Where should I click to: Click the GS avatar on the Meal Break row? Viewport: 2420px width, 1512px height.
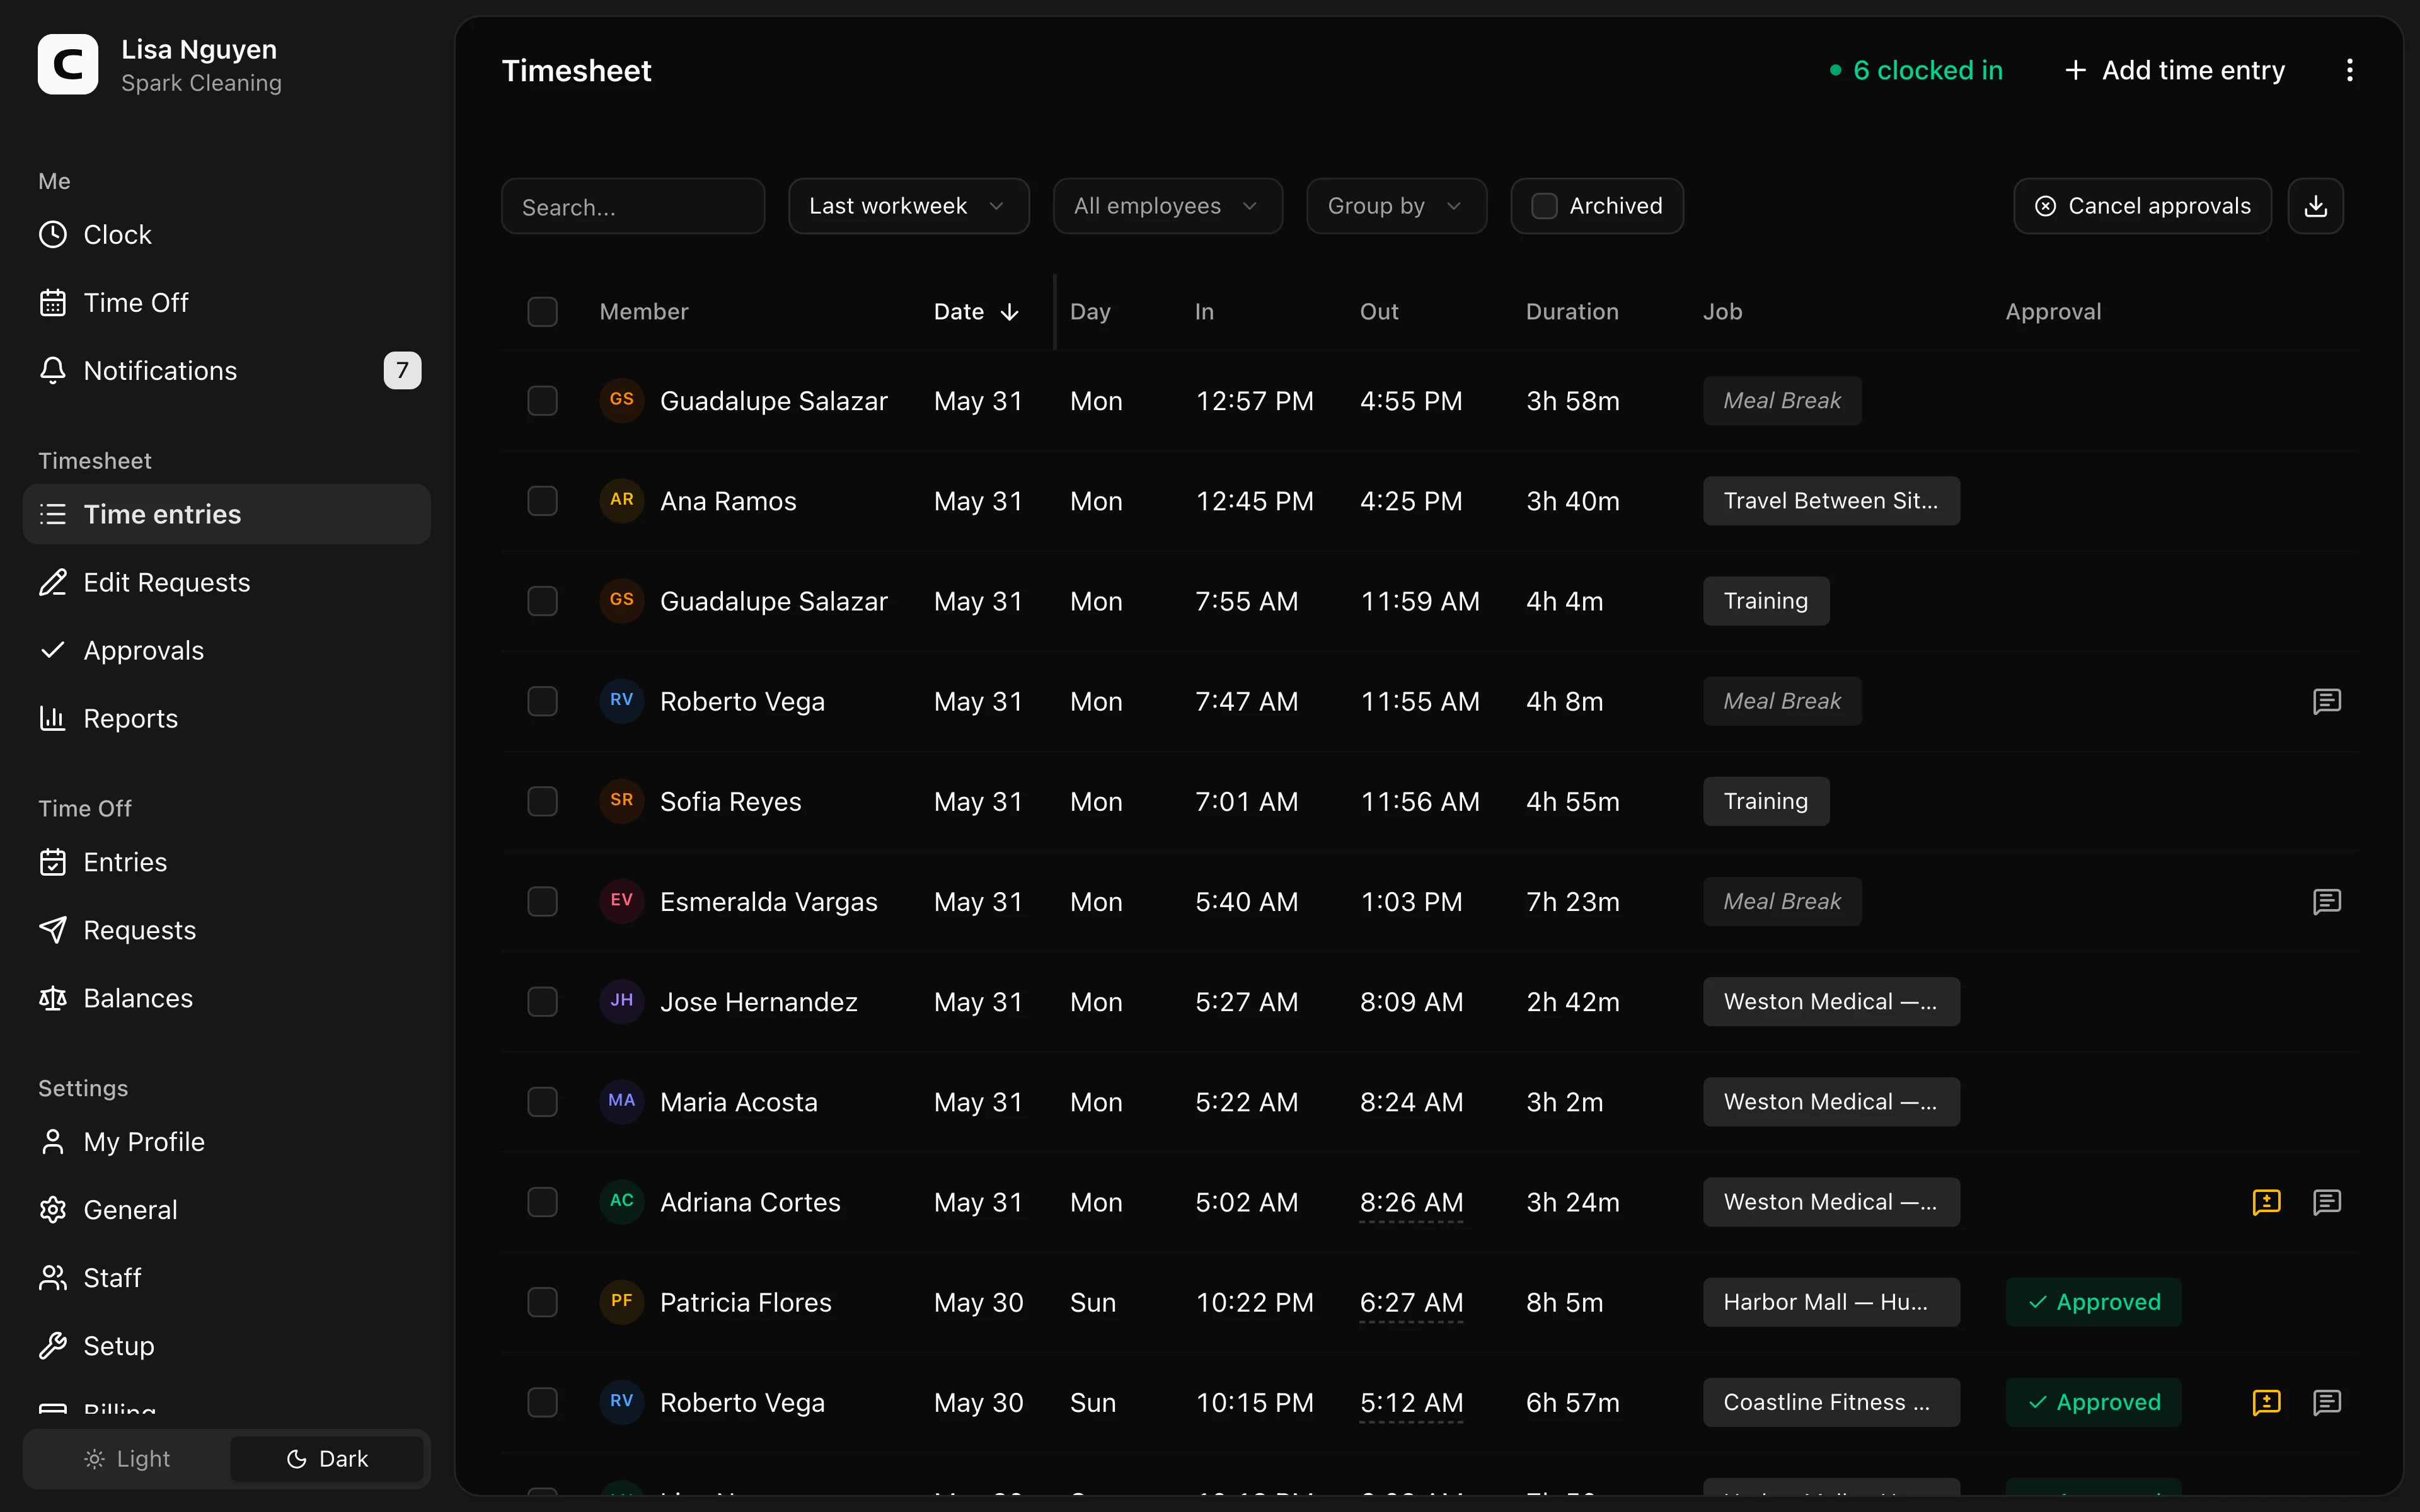[x=621, y=400]
